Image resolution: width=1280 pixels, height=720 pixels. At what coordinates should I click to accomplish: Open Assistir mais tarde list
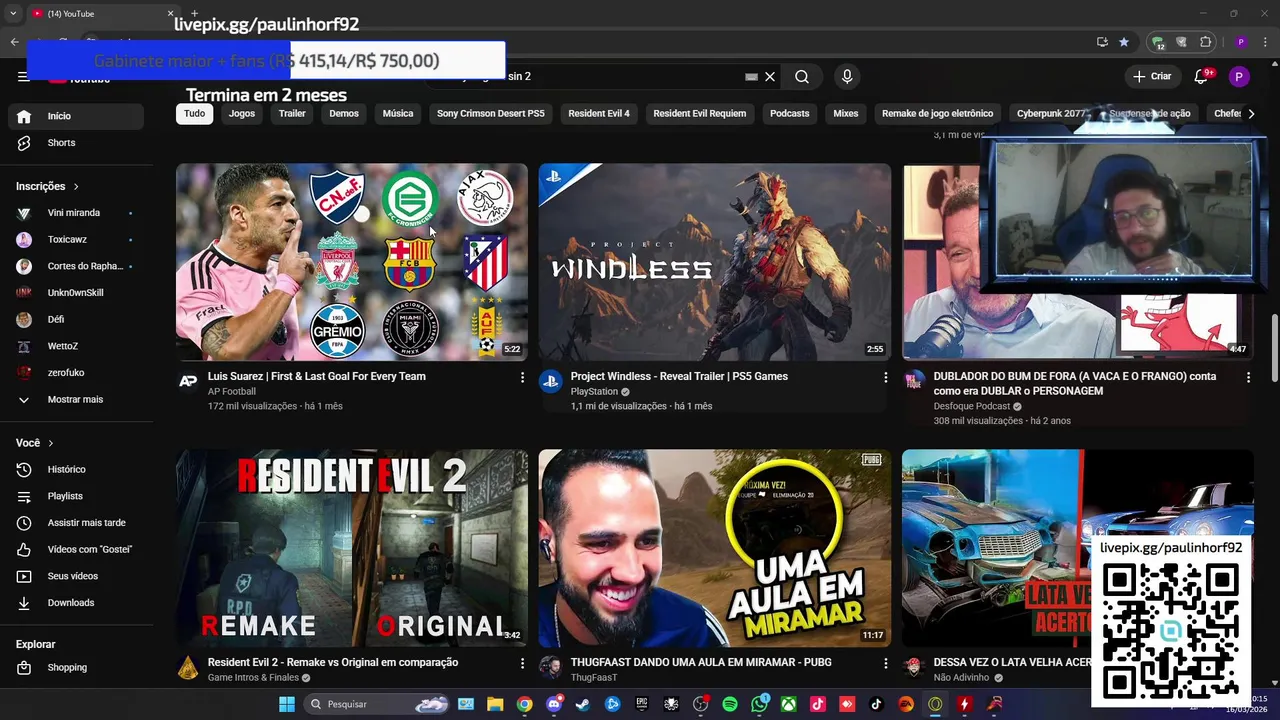point(76,523)
